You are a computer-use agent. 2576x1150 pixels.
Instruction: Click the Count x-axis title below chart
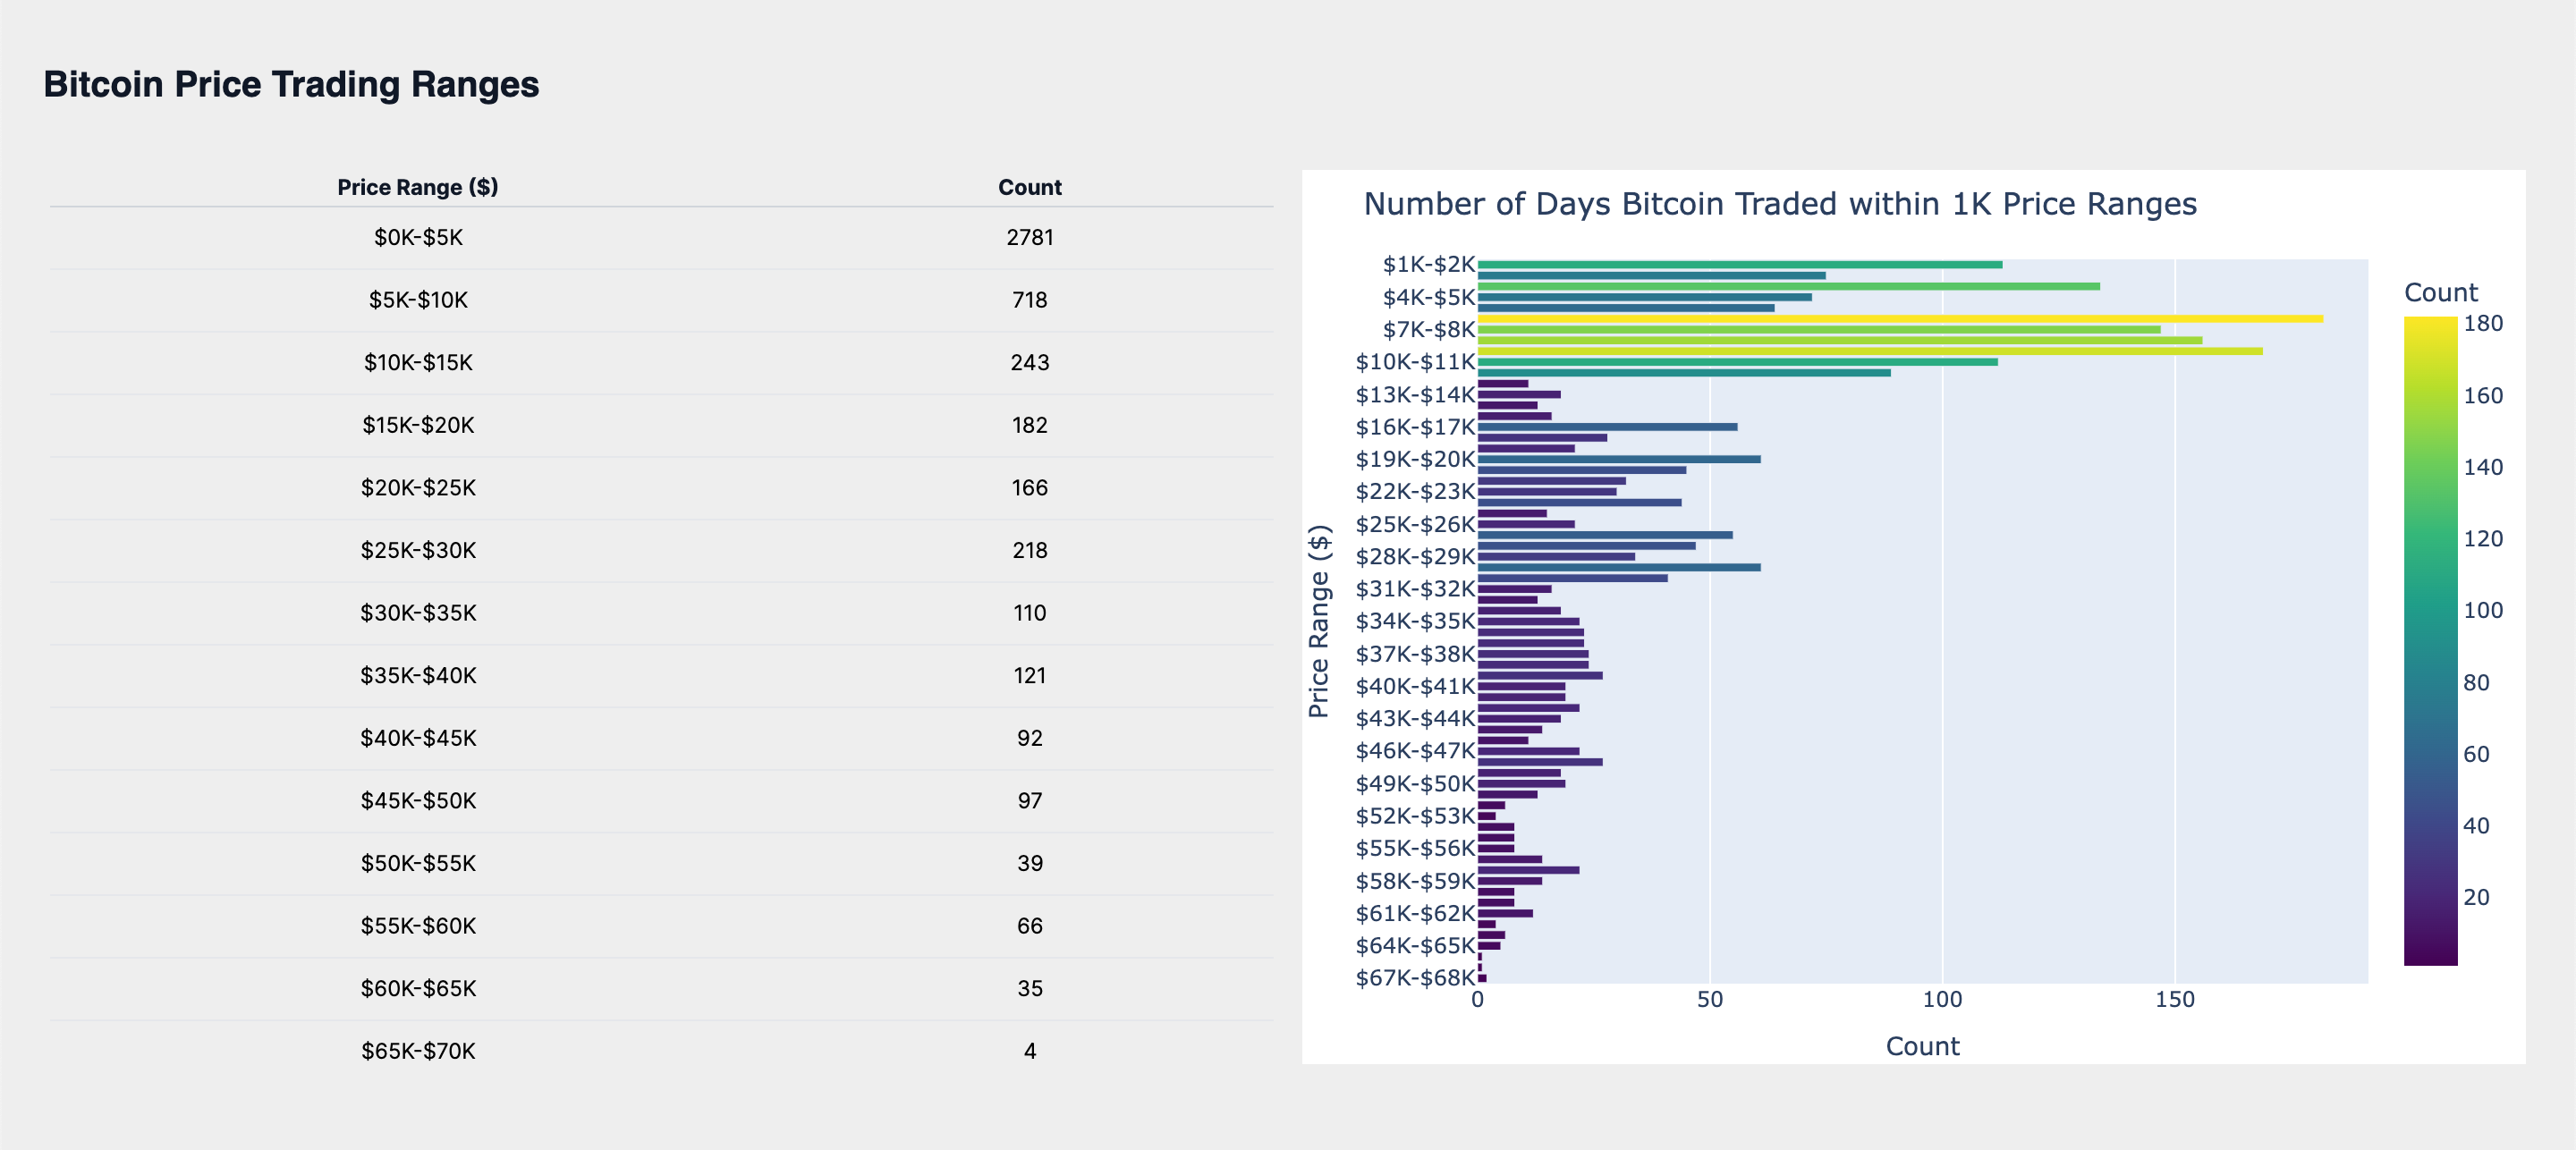(x=1922, y=1046)
